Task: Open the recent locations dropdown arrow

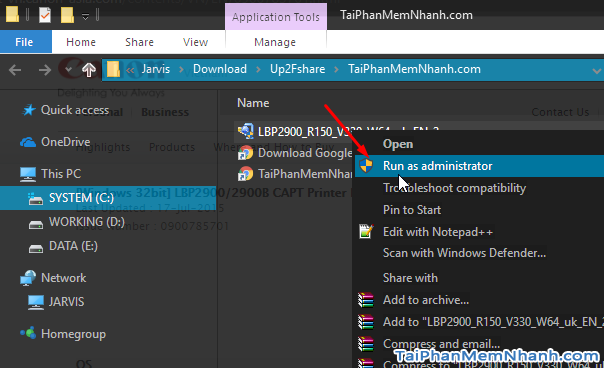Action: point(69,70)
